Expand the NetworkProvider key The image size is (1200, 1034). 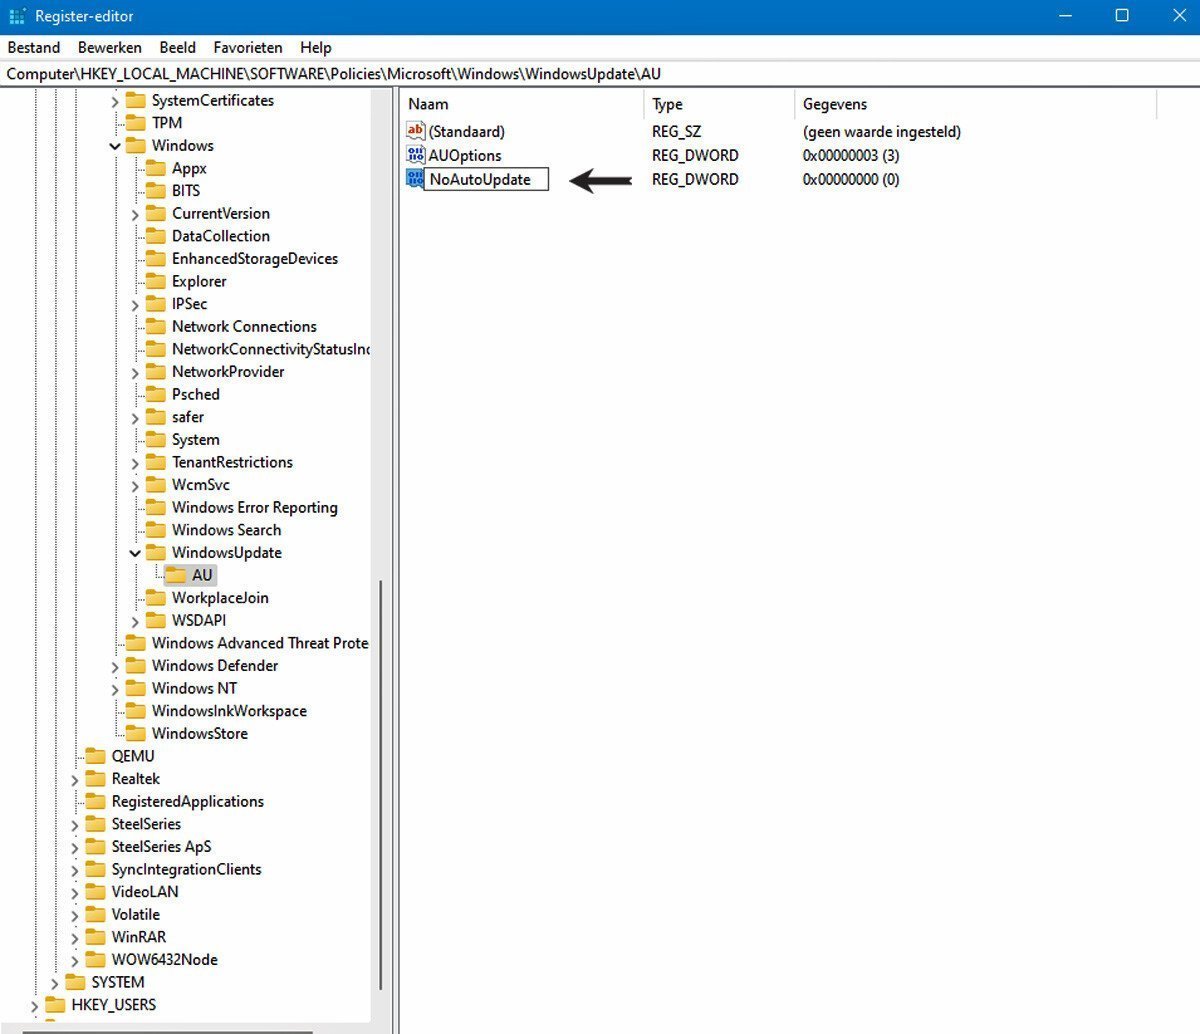[135, 372]
